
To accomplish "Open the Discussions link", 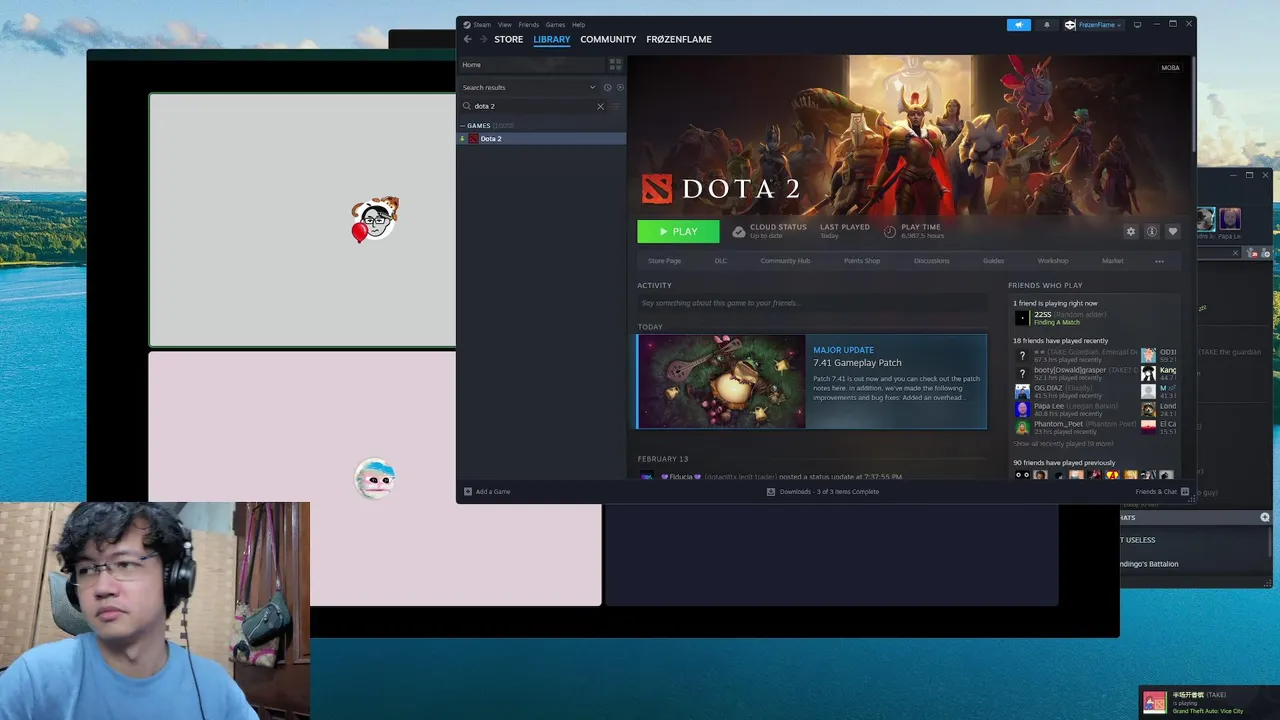I will [932, 261].
